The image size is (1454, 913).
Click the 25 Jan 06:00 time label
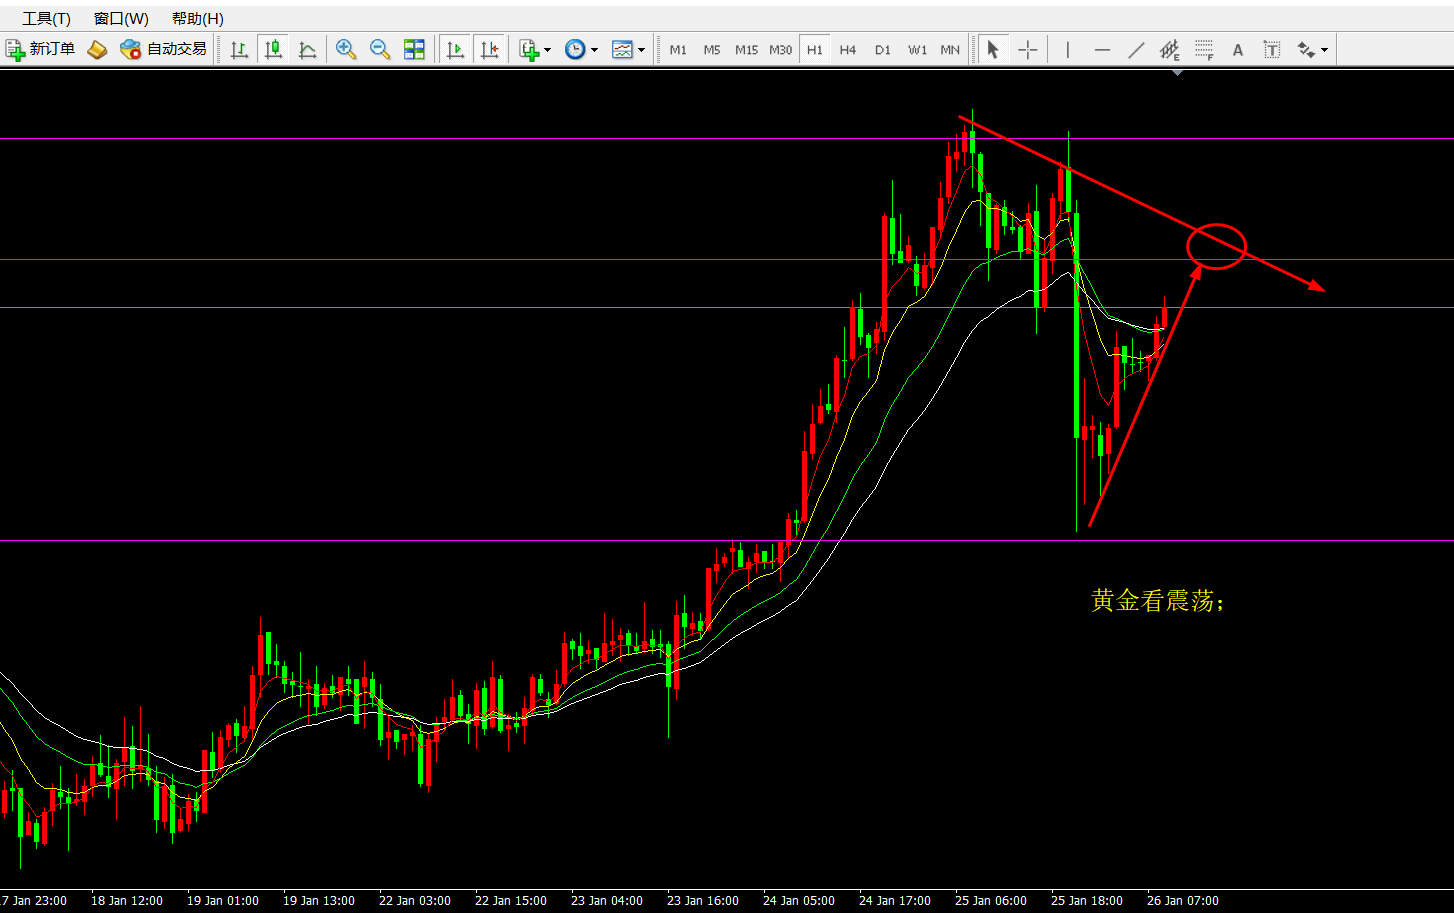point(991,901)
